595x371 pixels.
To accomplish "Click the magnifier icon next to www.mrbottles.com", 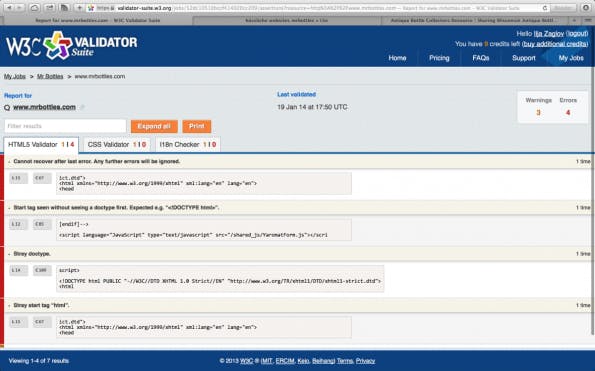I will (x=7, y=108).
